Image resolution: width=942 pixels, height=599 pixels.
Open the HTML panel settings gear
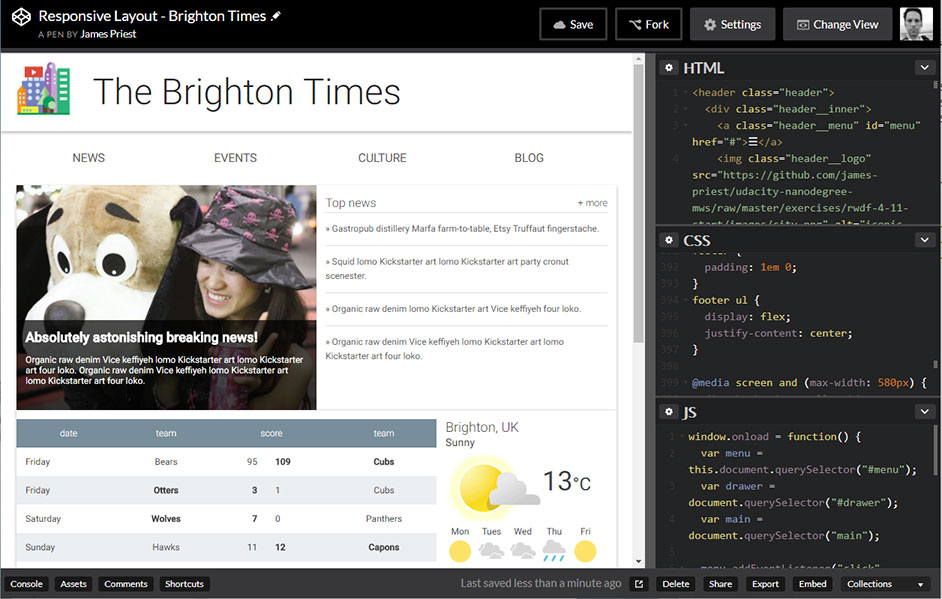[668, 67]
